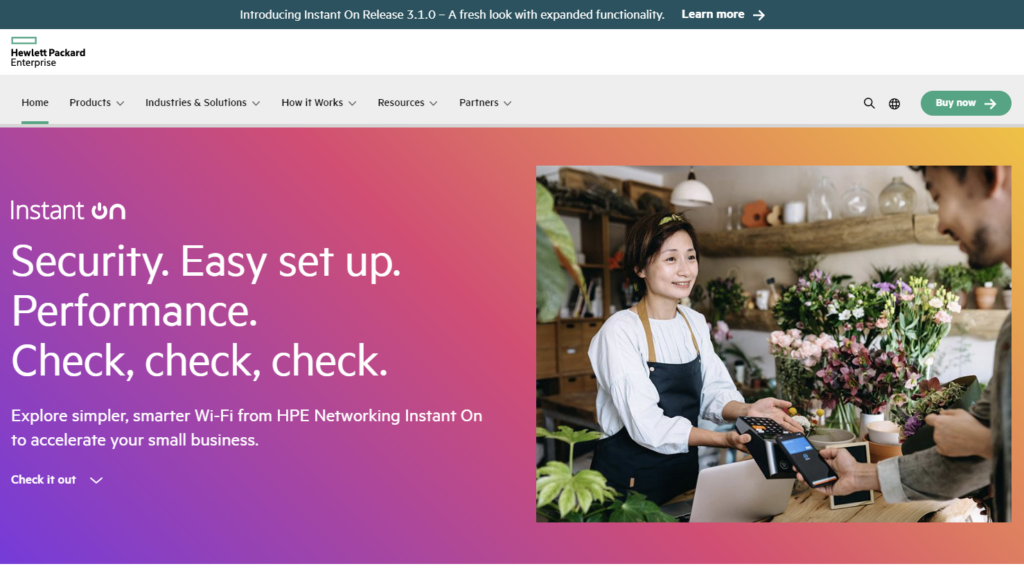Viewport: 1024px width, 573px height.
Task: Expand the Industries & Solutions chevron
Action: [256, 103]
